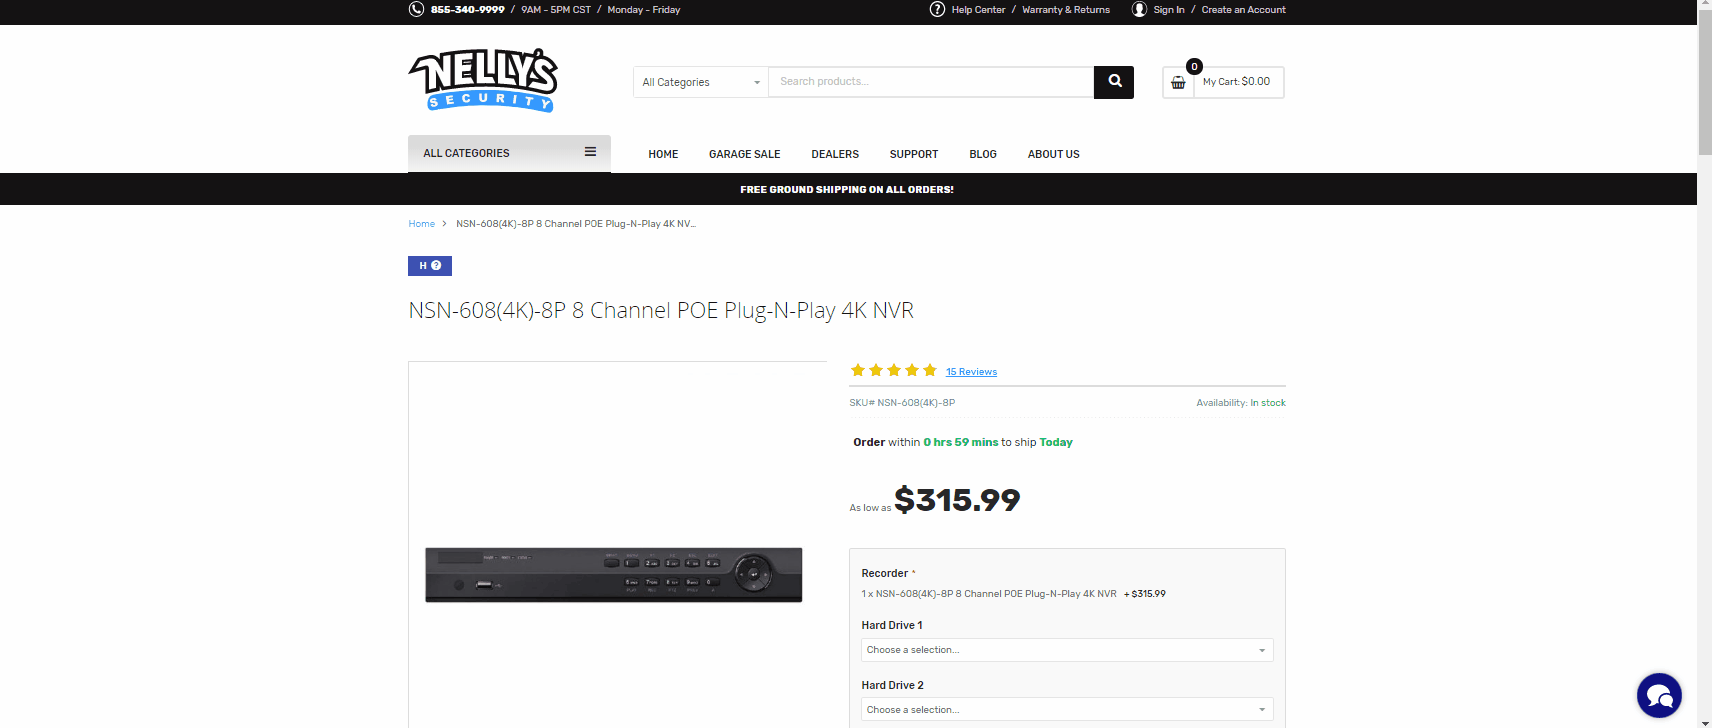Expand the All Categories search filter dropdown

pyautogui.click(x=700, y=83)
